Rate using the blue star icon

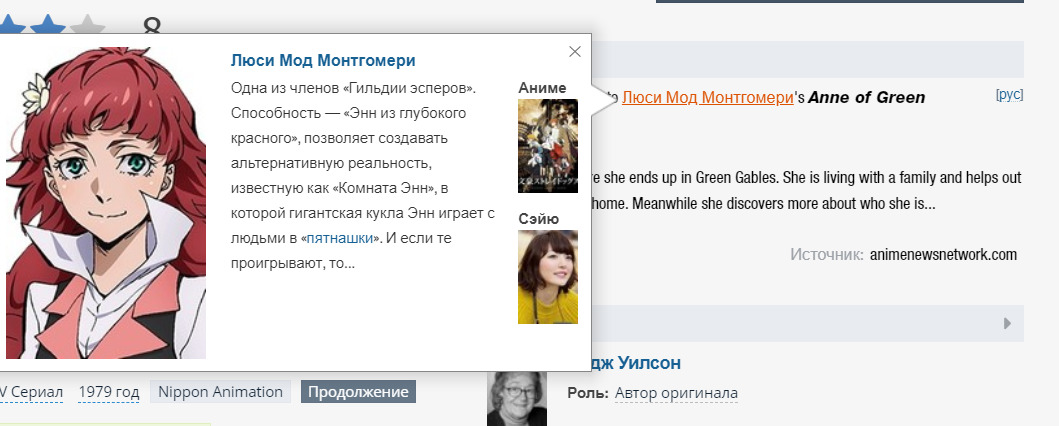[45, 22]
